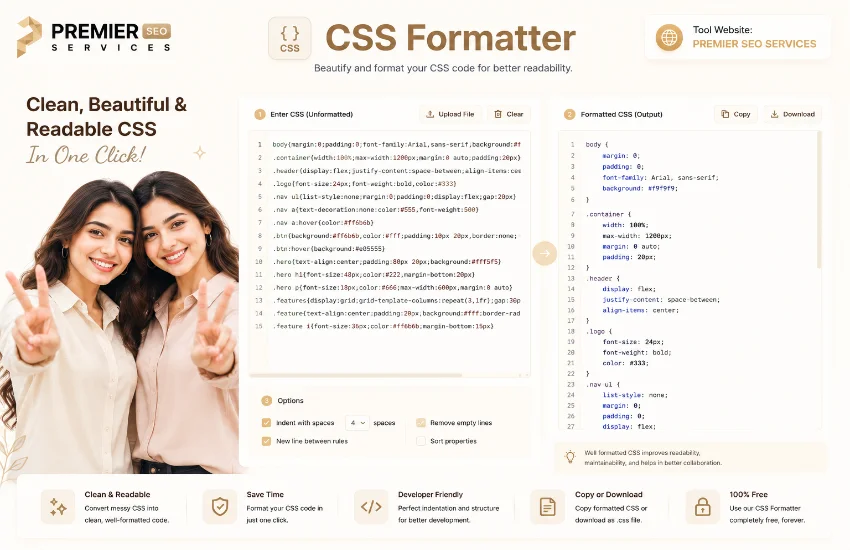Copy the formatted CSS output
850x550 pixels.
[736, 114]
